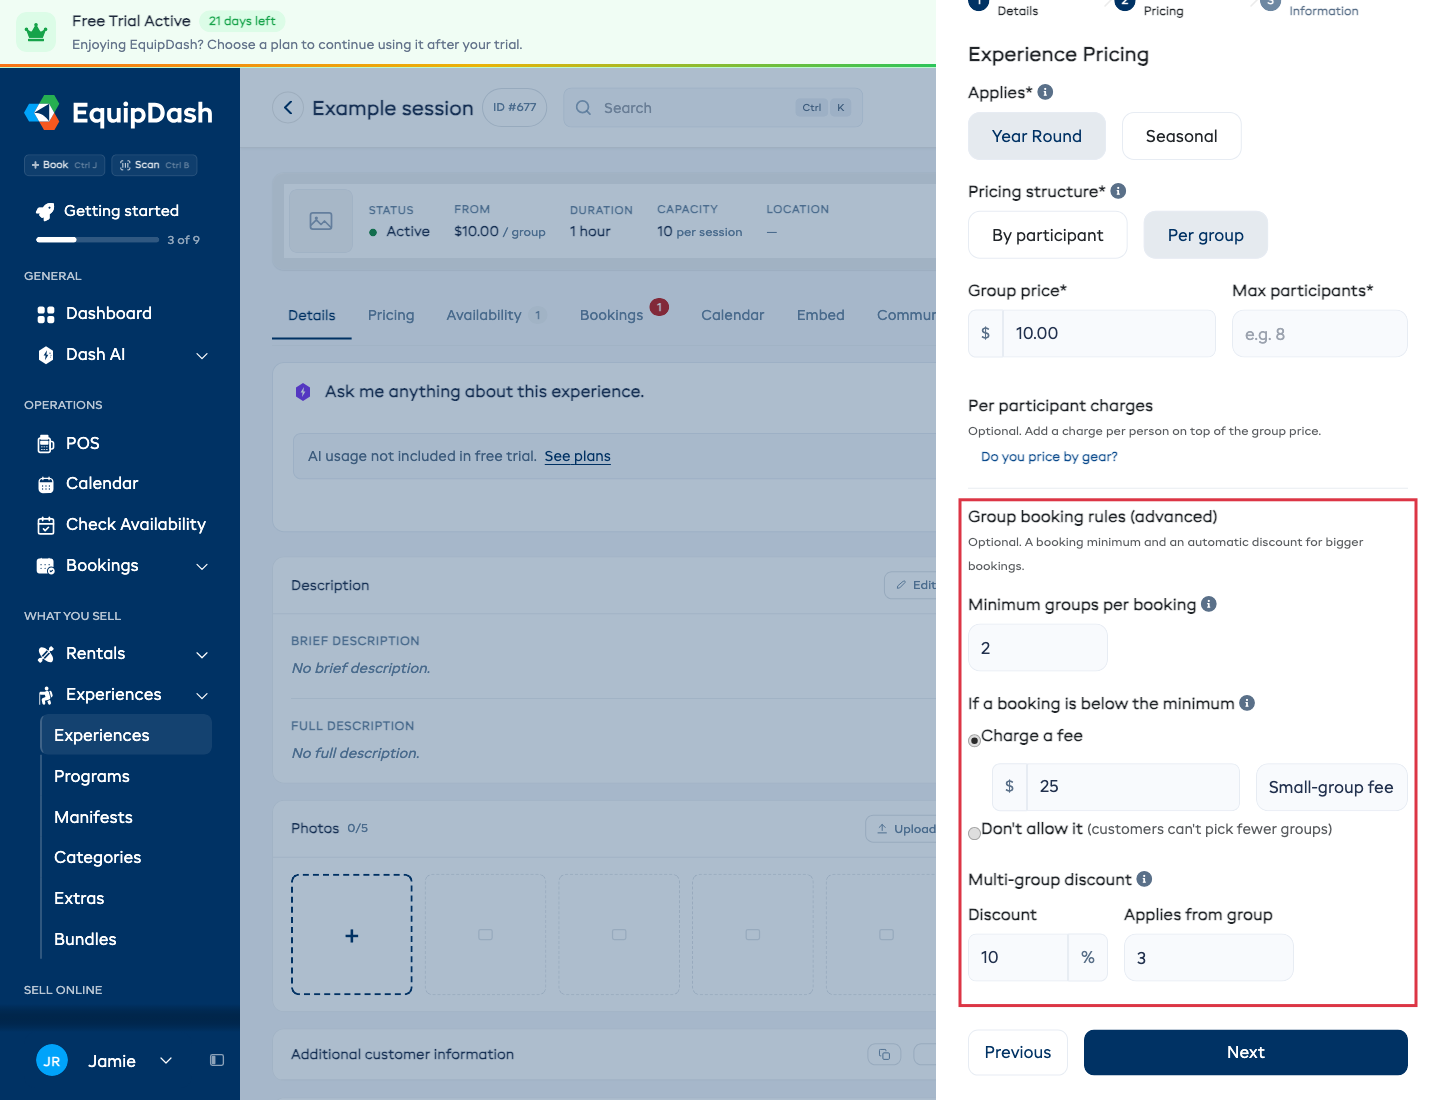Click info icon next to Multi-group discount
The width and height of the screenshot is (1440, 1100).
pyautogui.click(x=1144, y=879)
